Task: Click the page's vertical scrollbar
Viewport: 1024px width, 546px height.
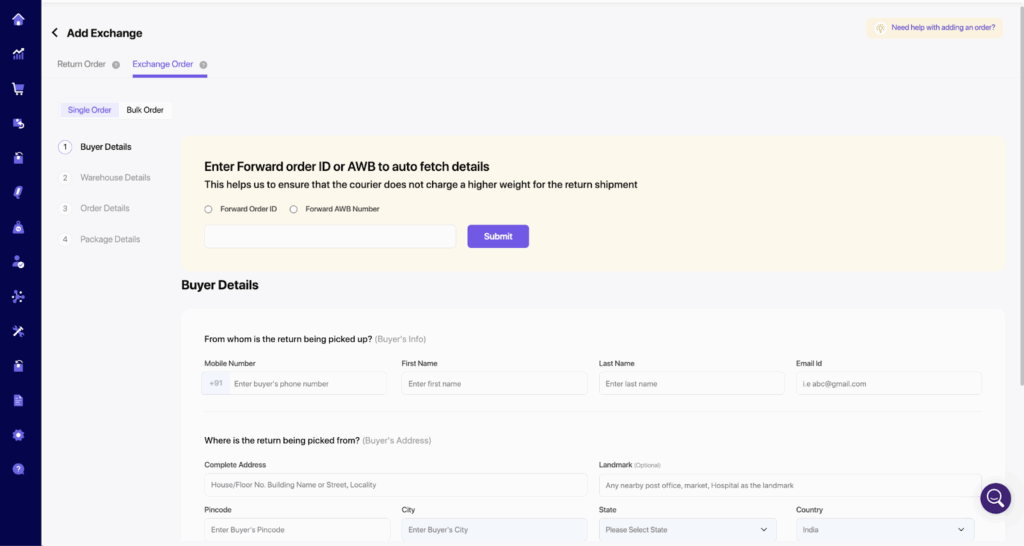Action: (x=1020, y=200)
